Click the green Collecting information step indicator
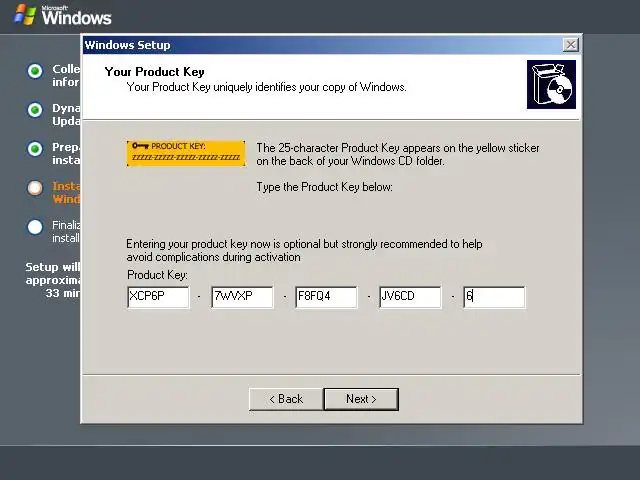 coord(35,71)
